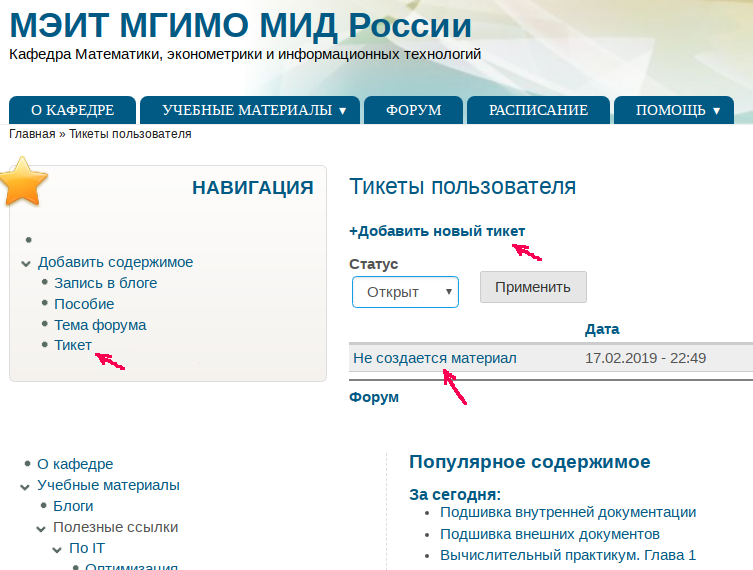Click the МЭИТ МГИМО МИД России site title
The image size is (753, 570).
coord(240,25)
